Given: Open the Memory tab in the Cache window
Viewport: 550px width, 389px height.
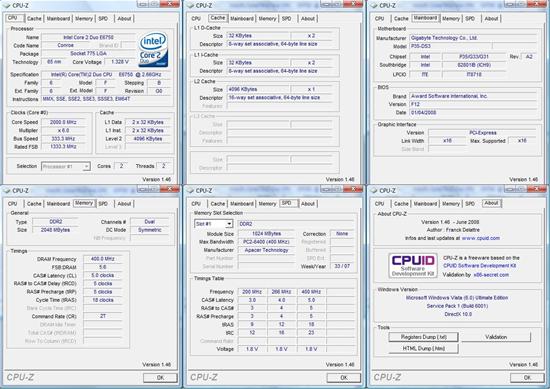Looking at the screenshot, I should click(x=267, y=19).
